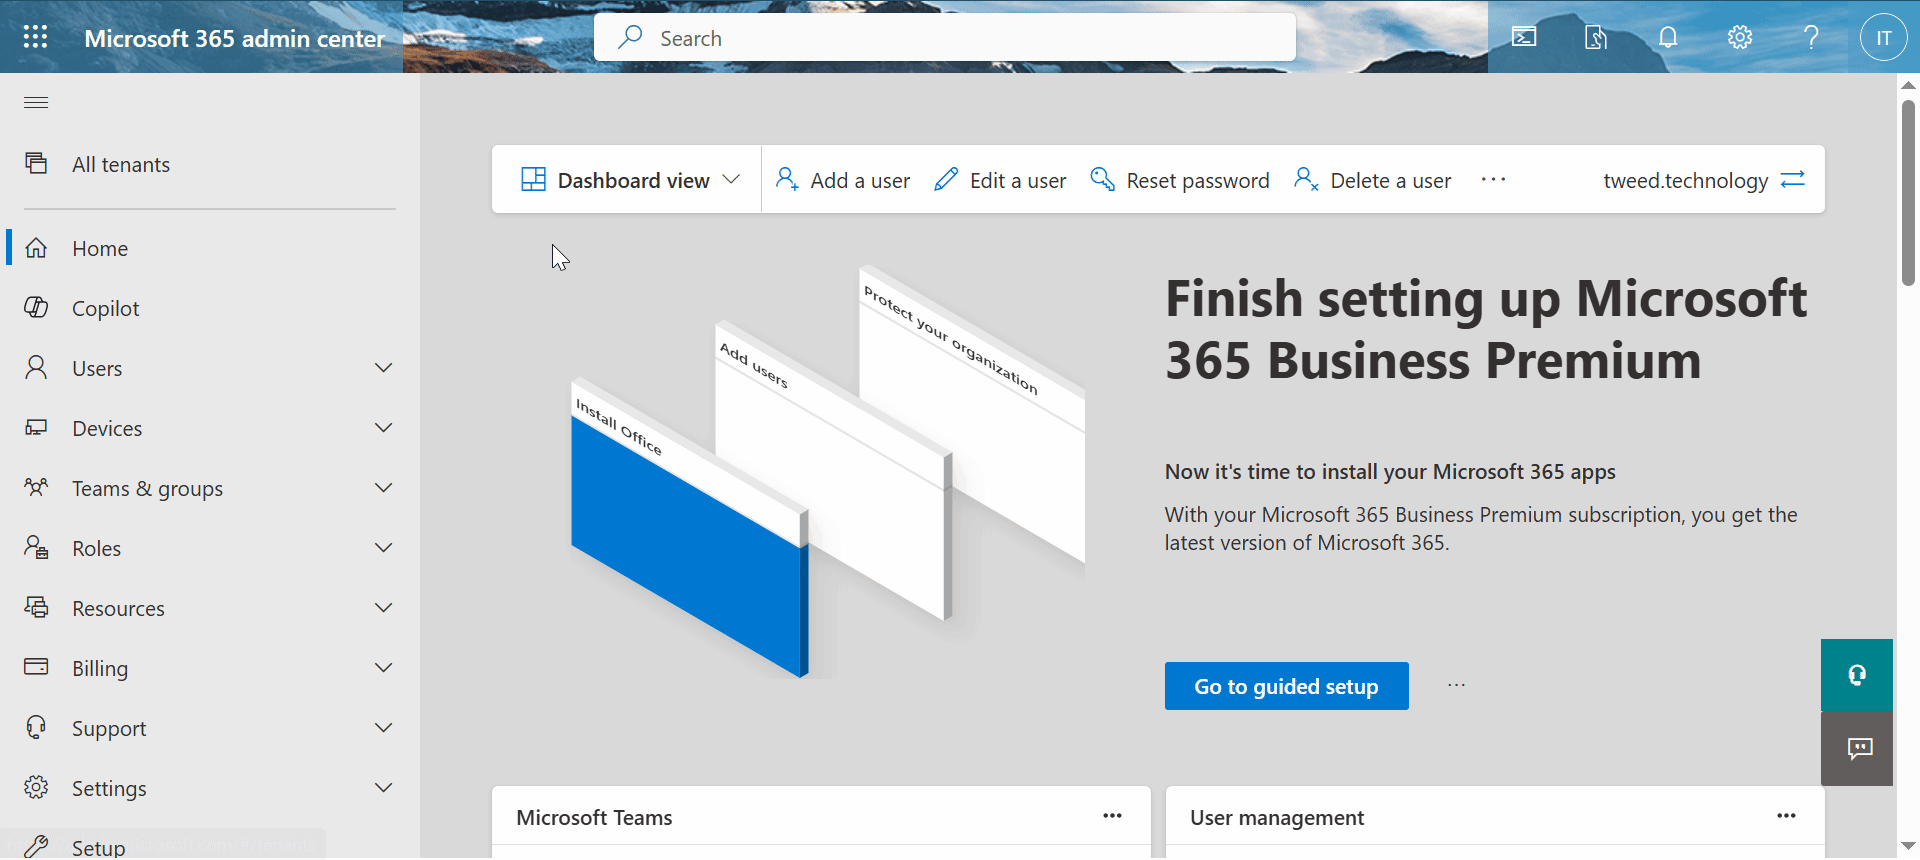Viewport: 1920px width, 860px height.
Task: Click the Devices monitor icon
Action: [x=36, y=427]
